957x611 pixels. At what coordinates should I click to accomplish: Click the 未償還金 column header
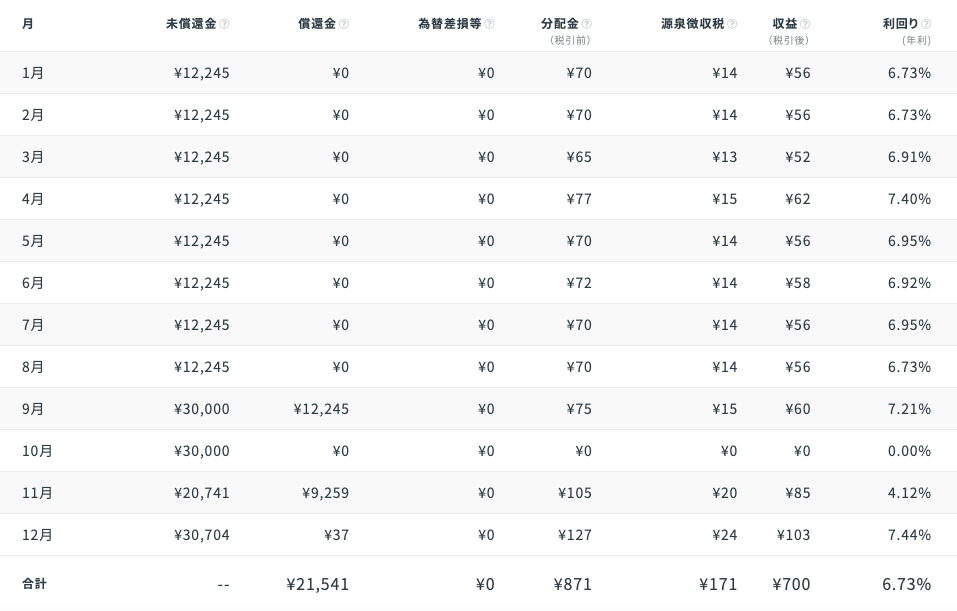[191, 24]
